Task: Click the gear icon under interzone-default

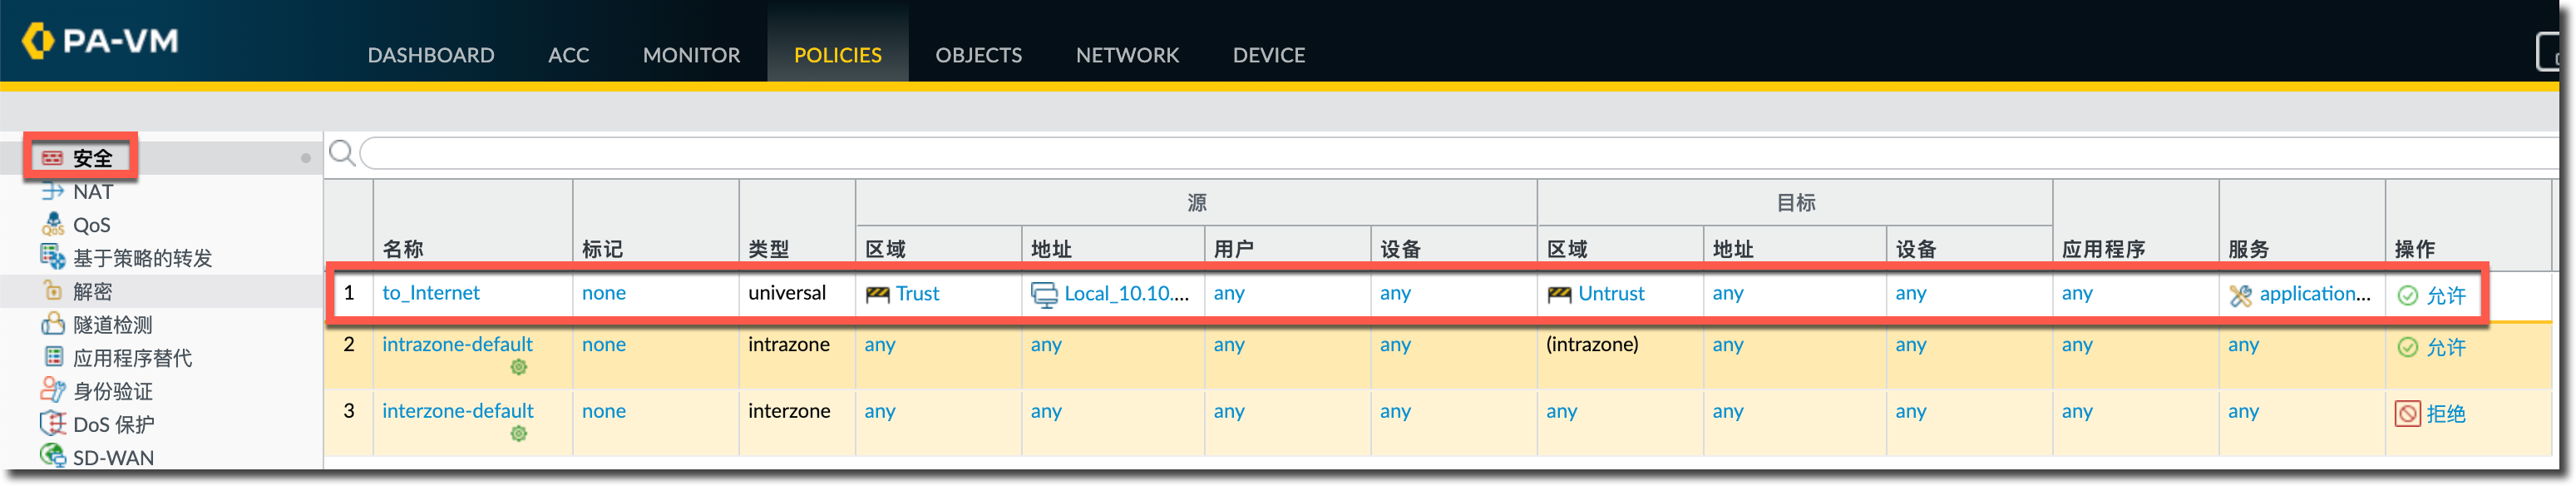Action: (518, 434)
